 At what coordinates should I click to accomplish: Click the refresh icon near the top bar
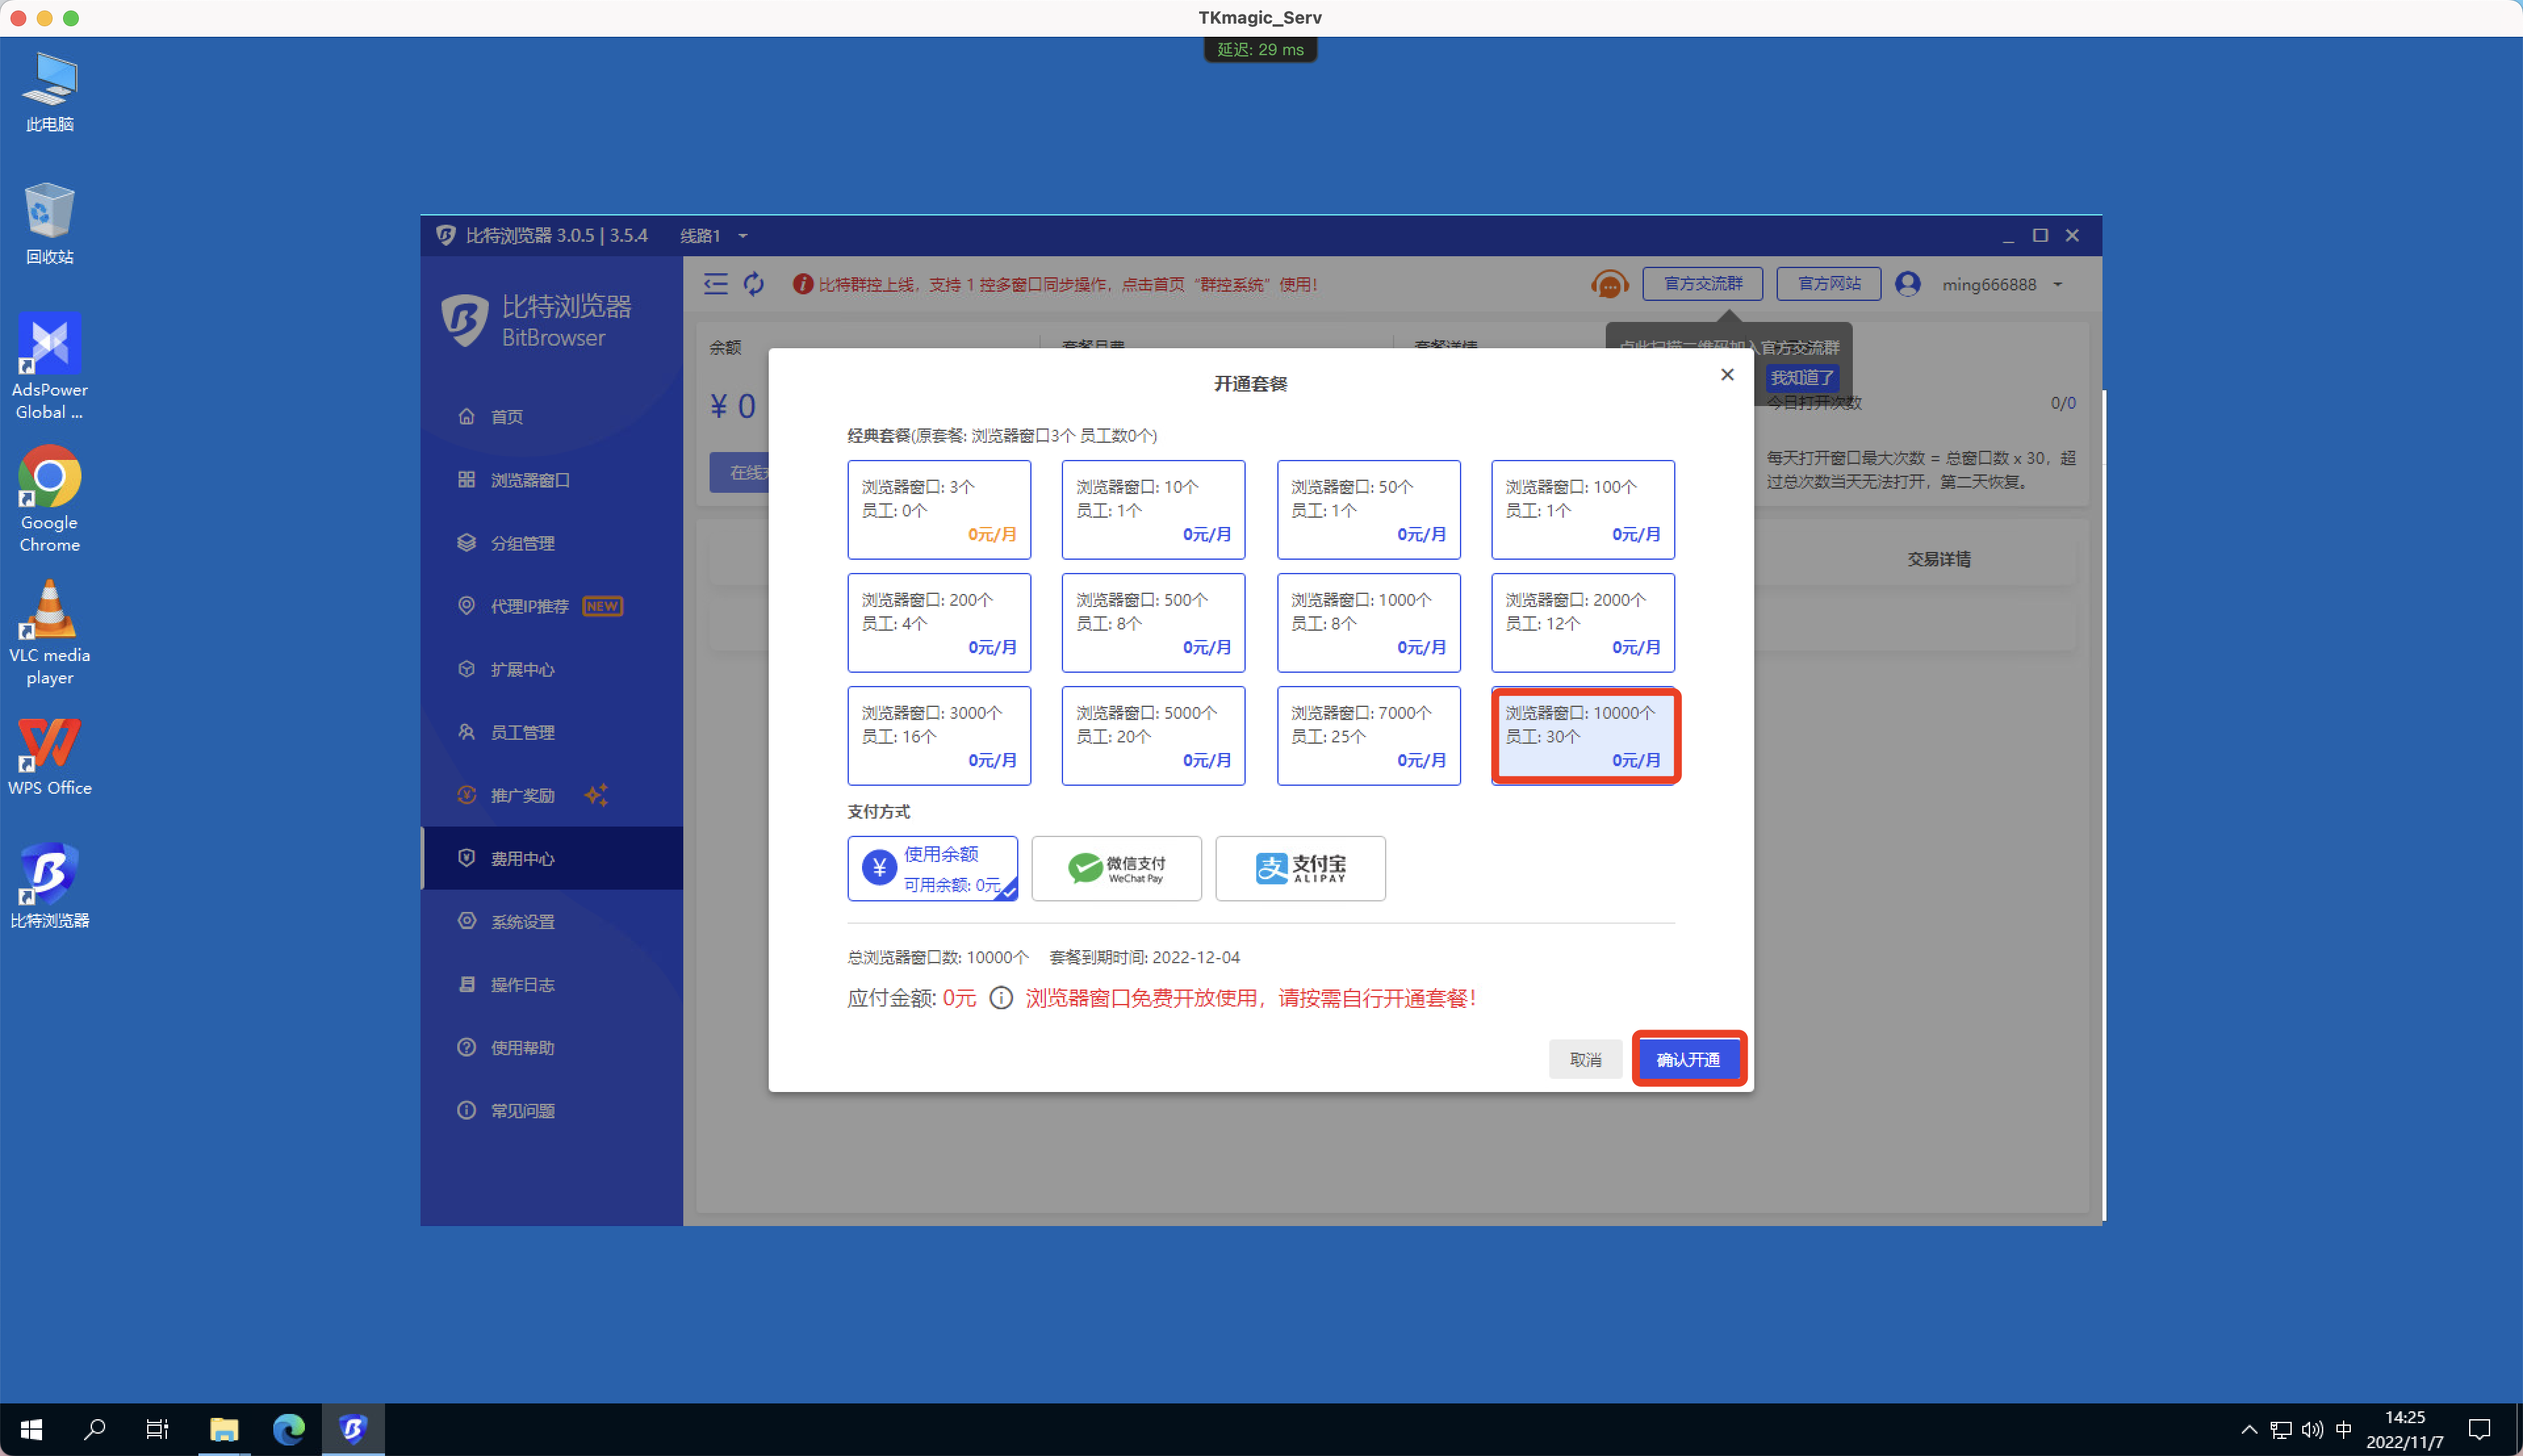[x=752, y=284]
